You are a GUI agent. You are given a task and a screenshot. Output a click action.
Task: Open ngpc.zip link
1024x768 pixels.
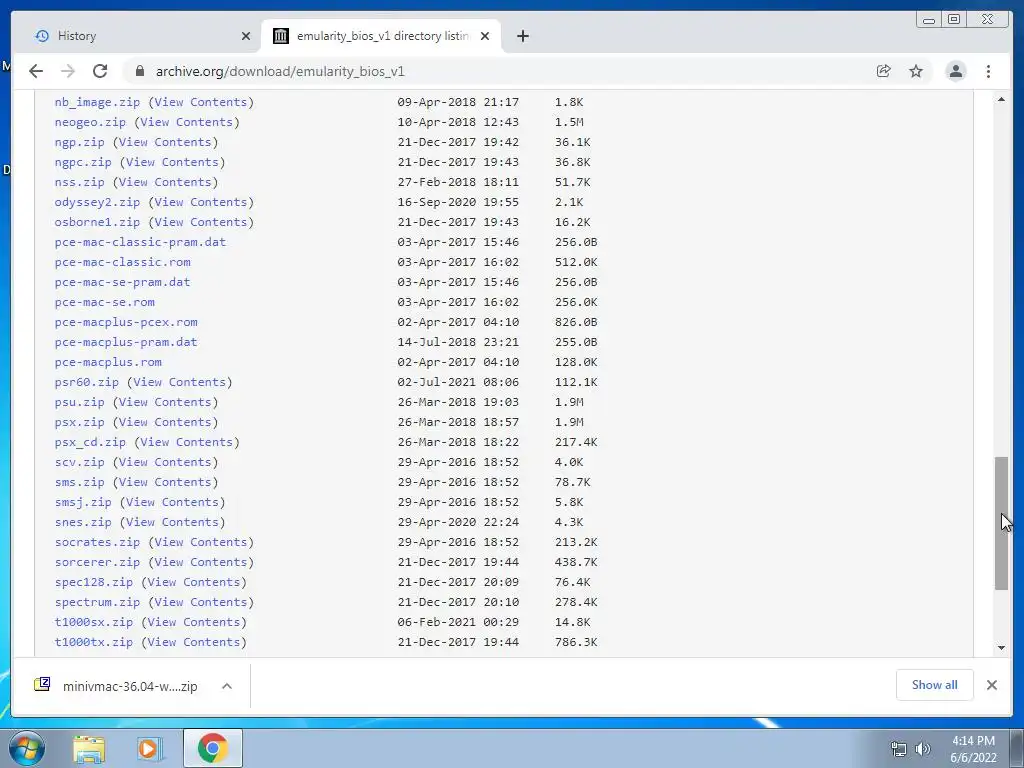(x=83, y=162)
